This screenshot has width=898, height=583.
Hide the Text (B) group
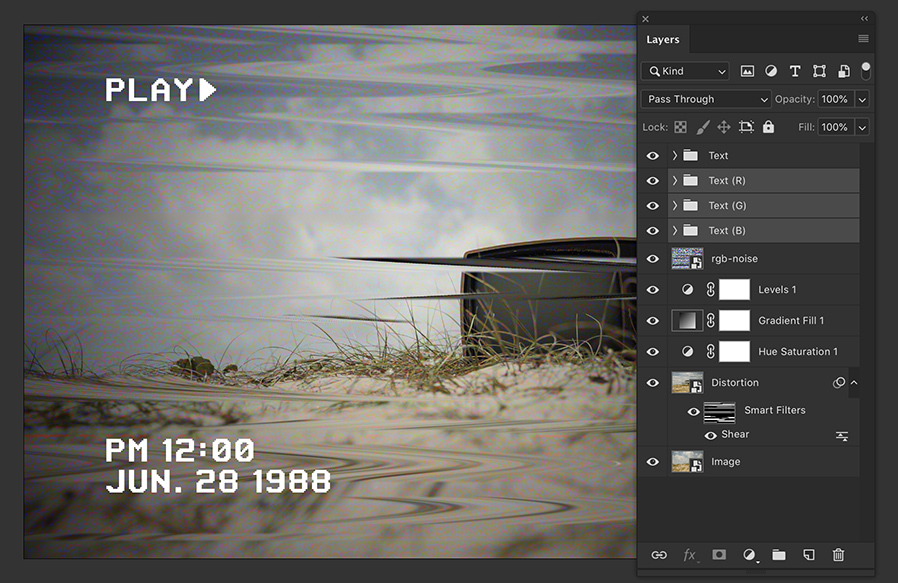coord(652,231)
